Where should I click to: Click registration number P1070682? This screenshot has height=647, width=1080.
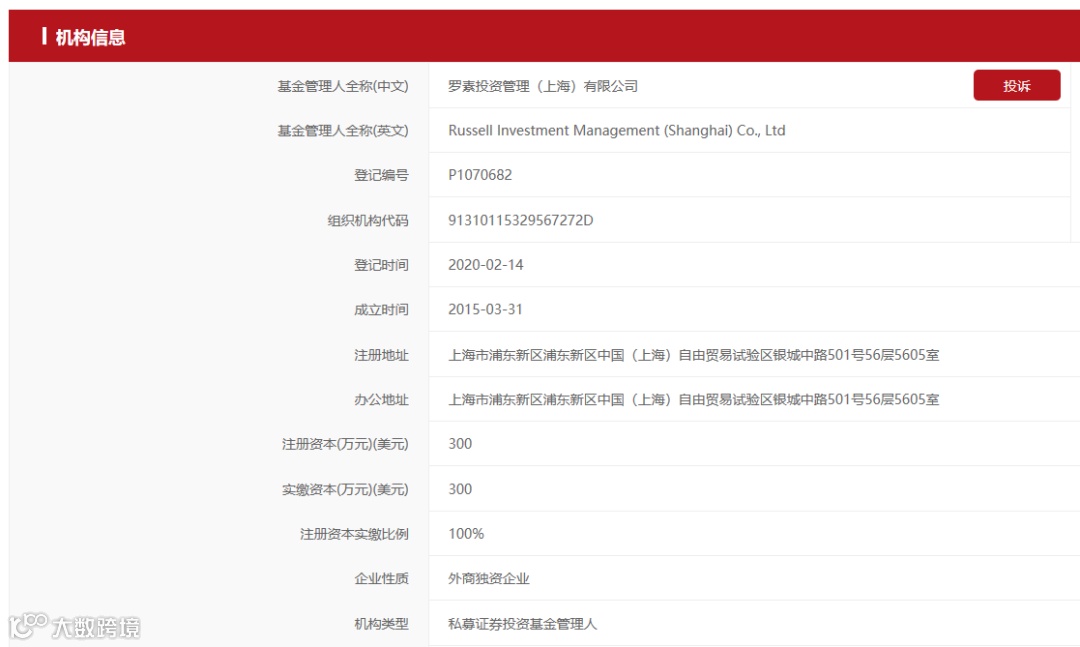[x=480, y=175]
